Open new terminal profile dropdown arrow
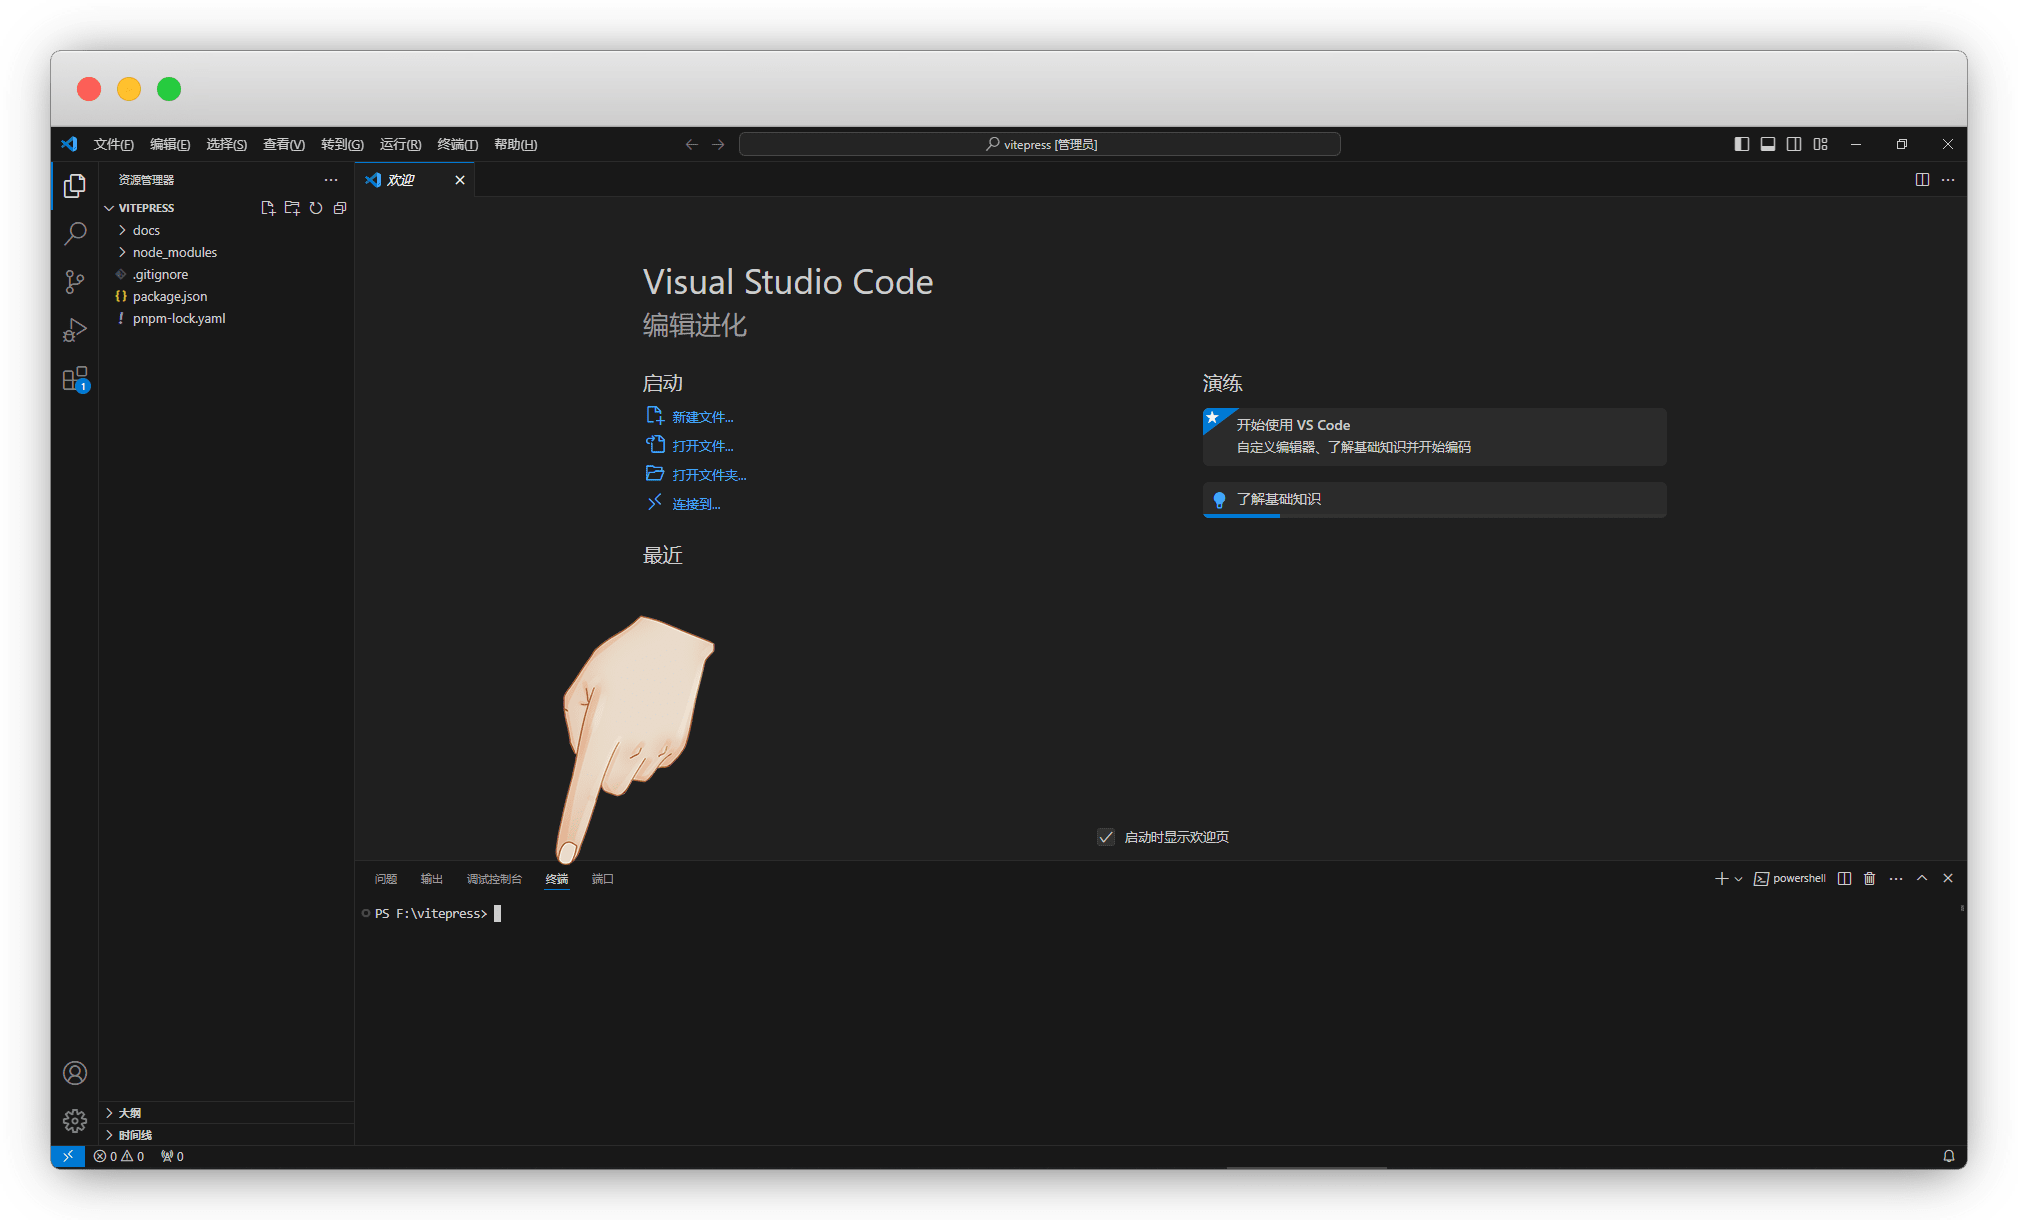The image size is (2018, 1220). pyautogui.click(x=1738, y=879)
